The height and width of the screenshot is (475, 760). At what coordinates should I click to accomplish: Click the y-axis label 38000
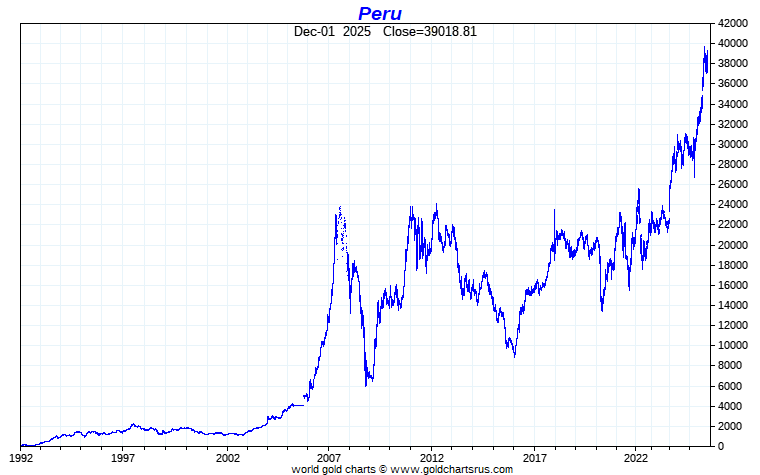732,63
